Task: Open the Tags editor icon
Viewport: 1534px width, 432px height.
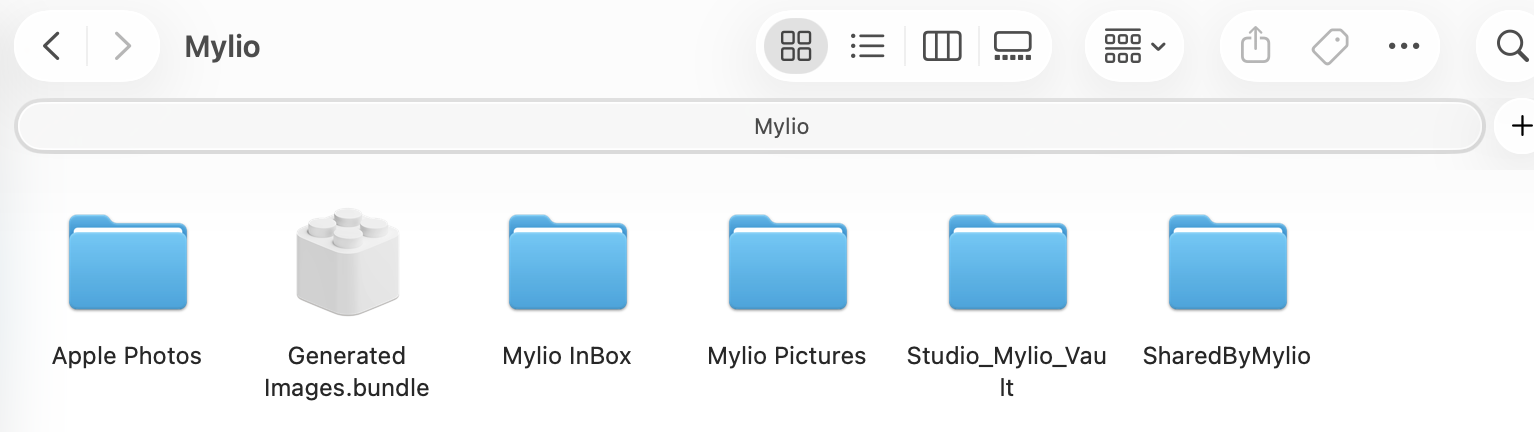Action: click(x=1330, y=46)
